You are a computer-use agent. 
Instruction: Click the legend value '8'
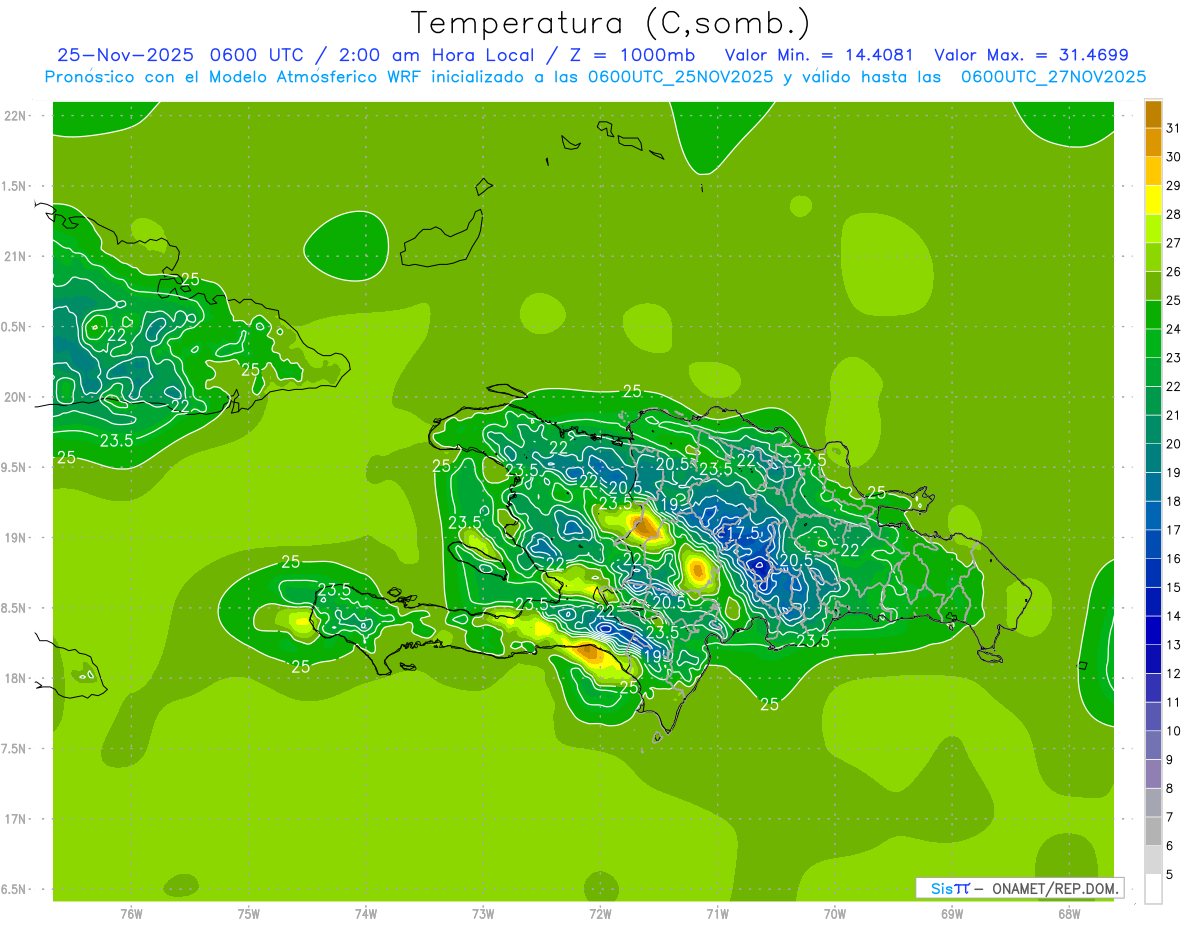click(x=1170, y=789)
